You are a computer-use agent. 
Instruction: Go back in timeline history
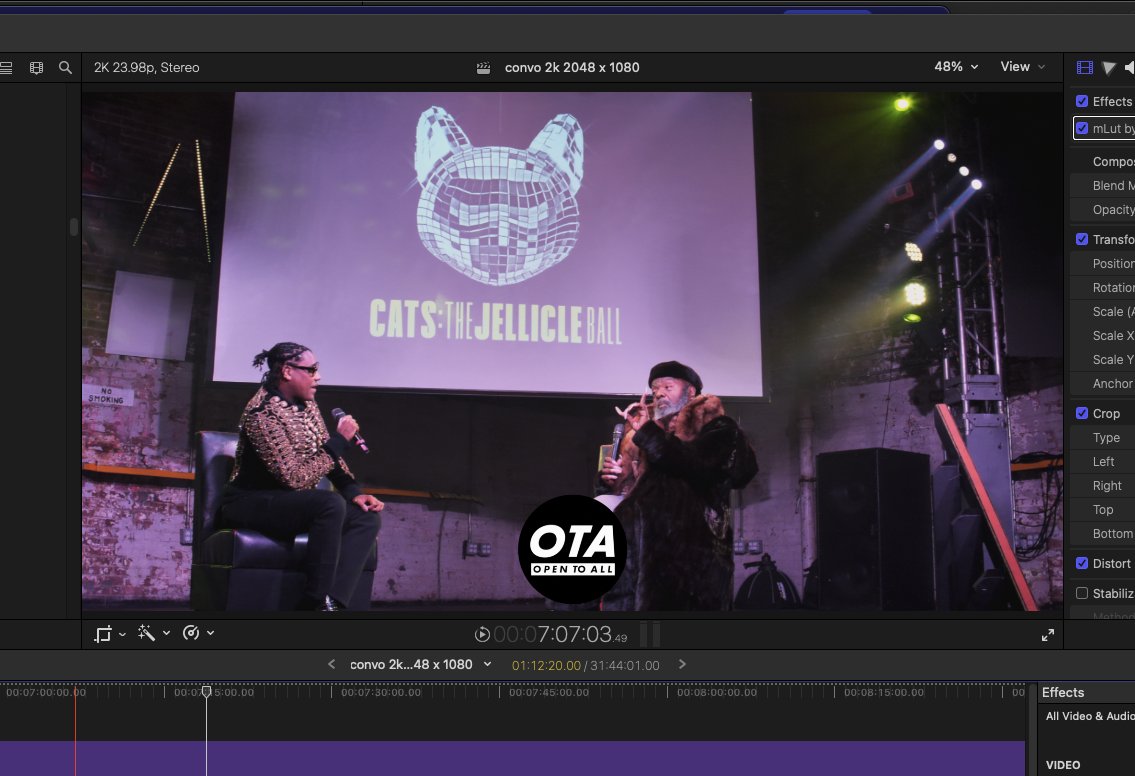point(332,664)
